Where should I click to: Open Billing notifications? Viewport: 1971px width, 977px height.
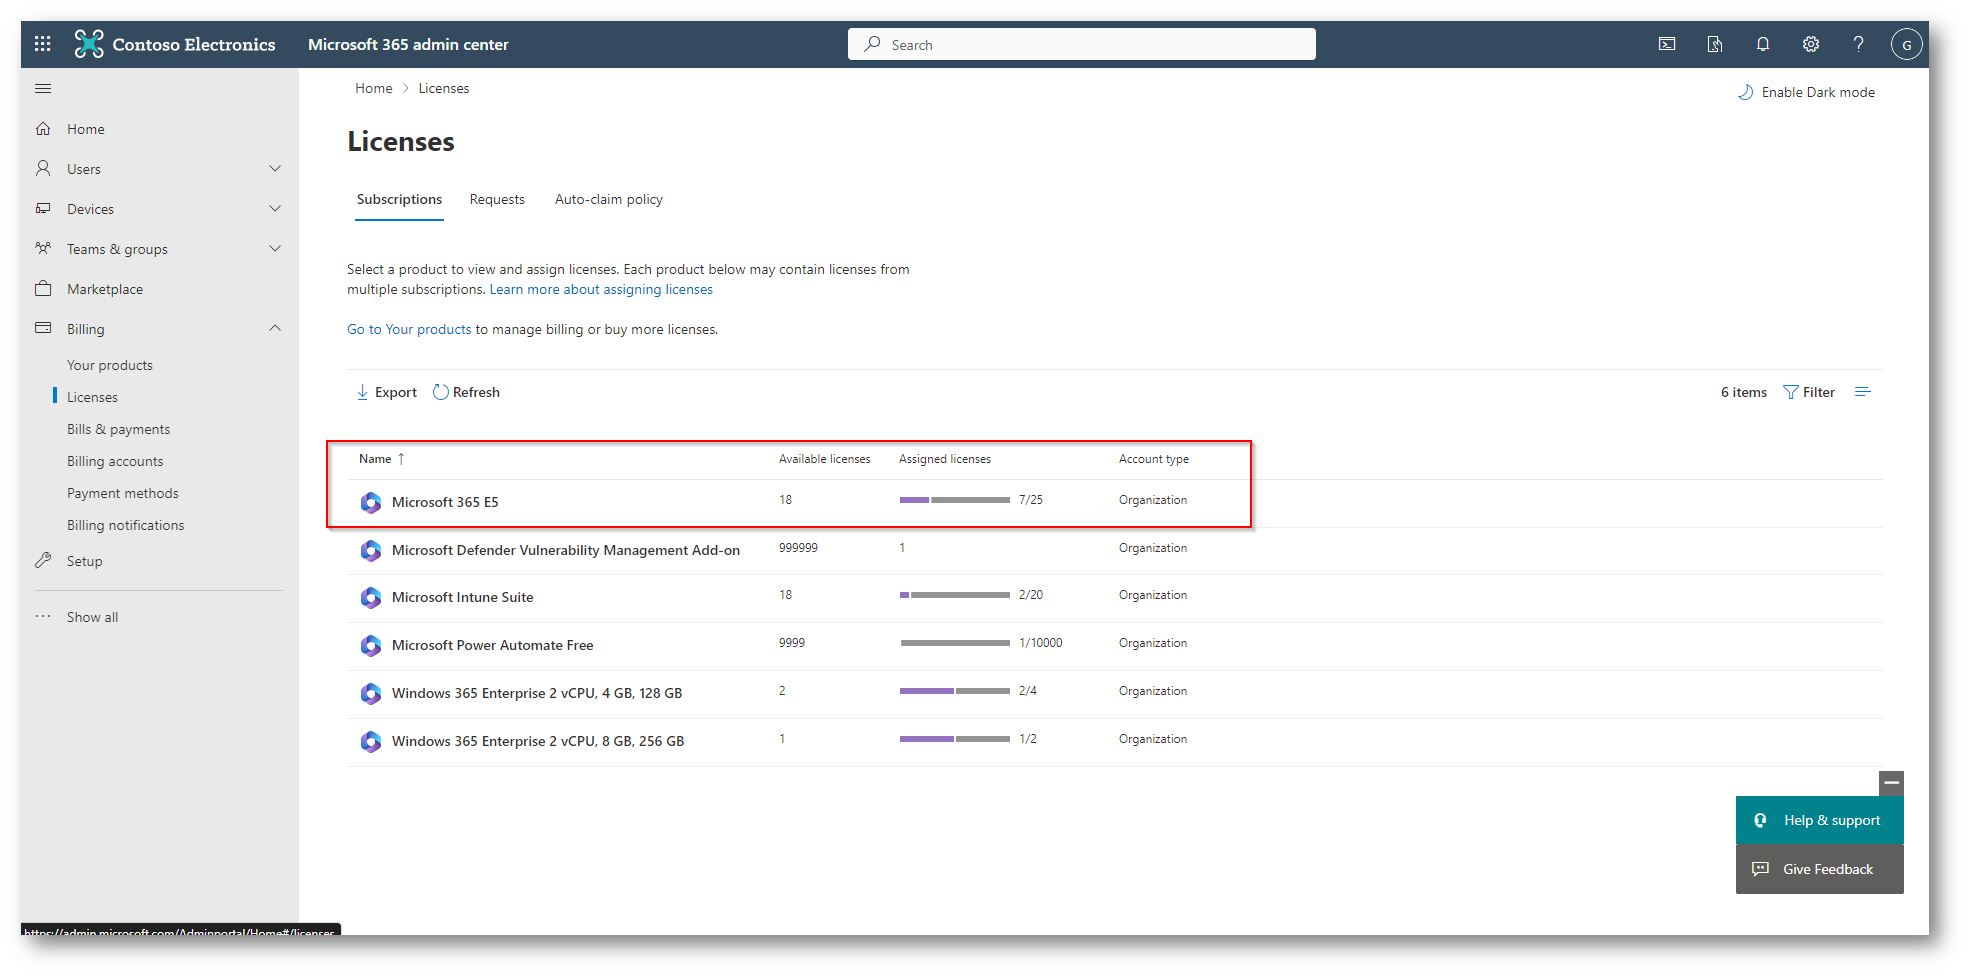pyautogui.click(x=126, y=525)
